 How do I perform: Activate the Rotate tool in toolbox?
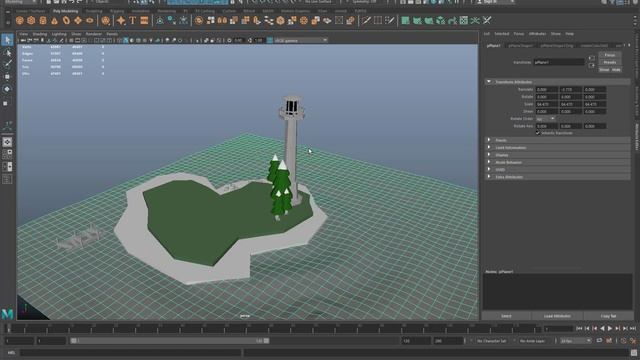[x=7, y=89]
